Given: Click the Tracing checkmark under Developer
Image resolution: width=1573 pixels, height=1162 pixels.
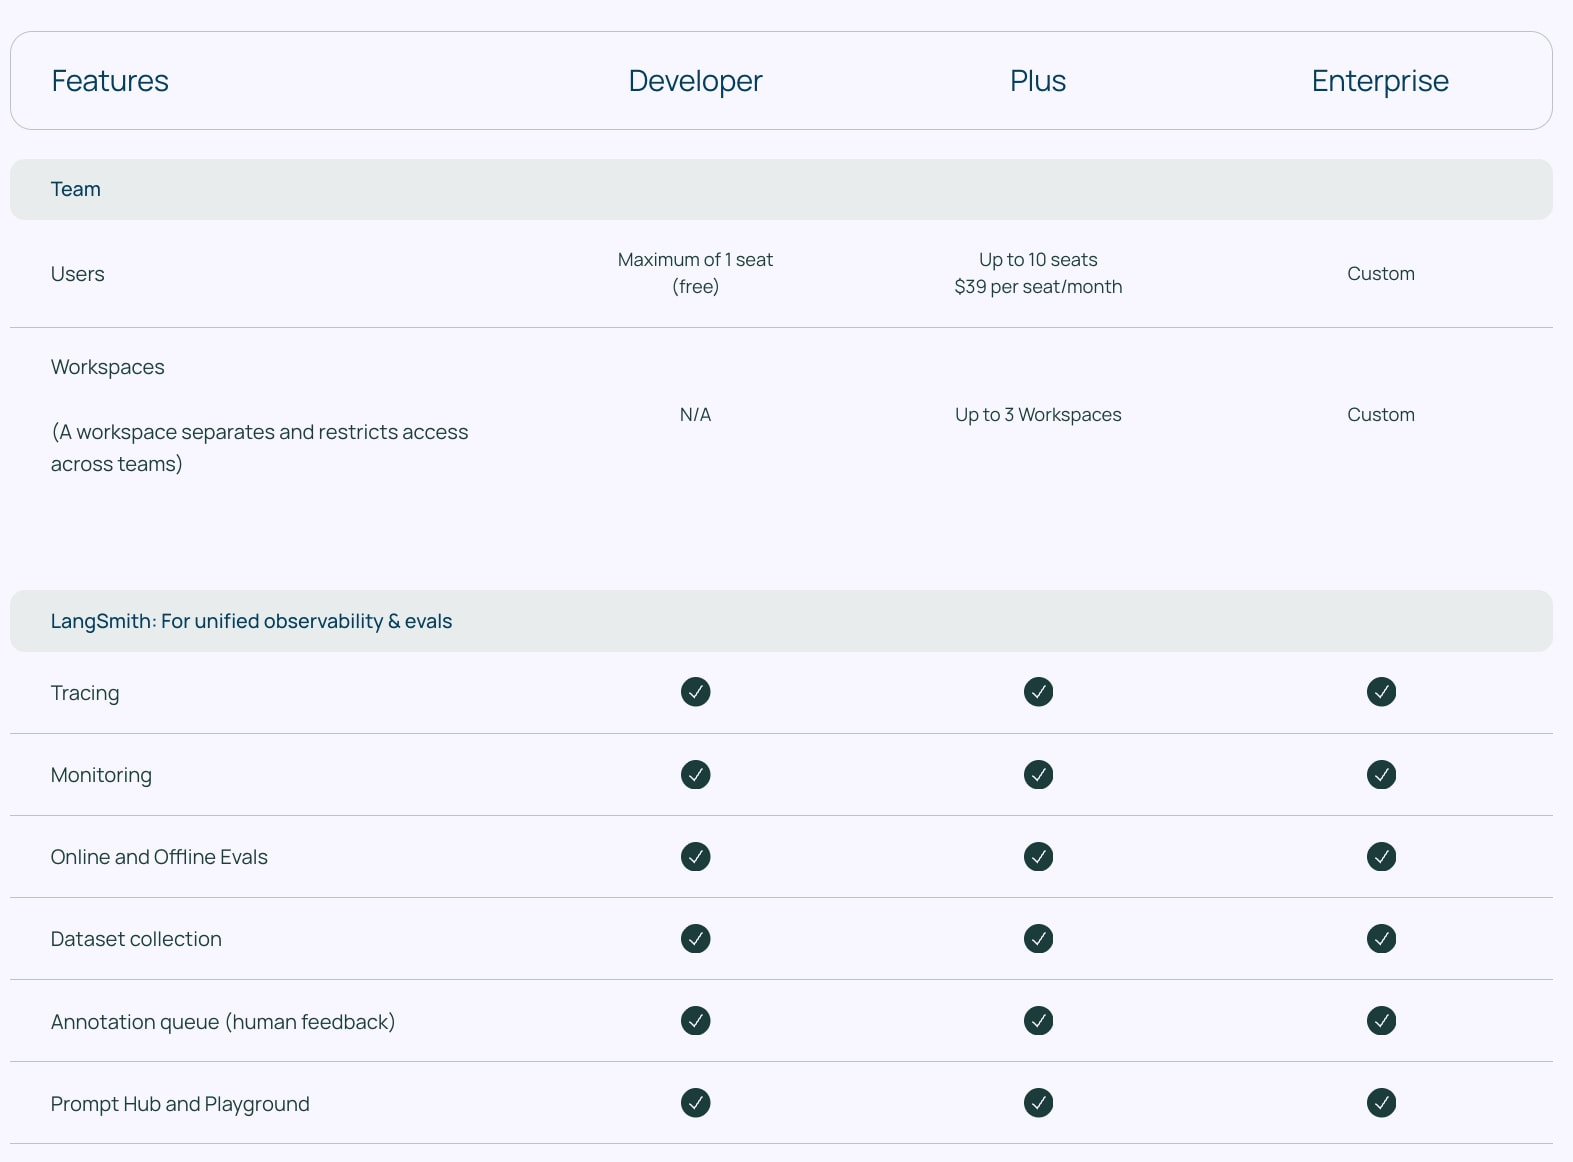Looking at the screenshot, I should point(695,692).
